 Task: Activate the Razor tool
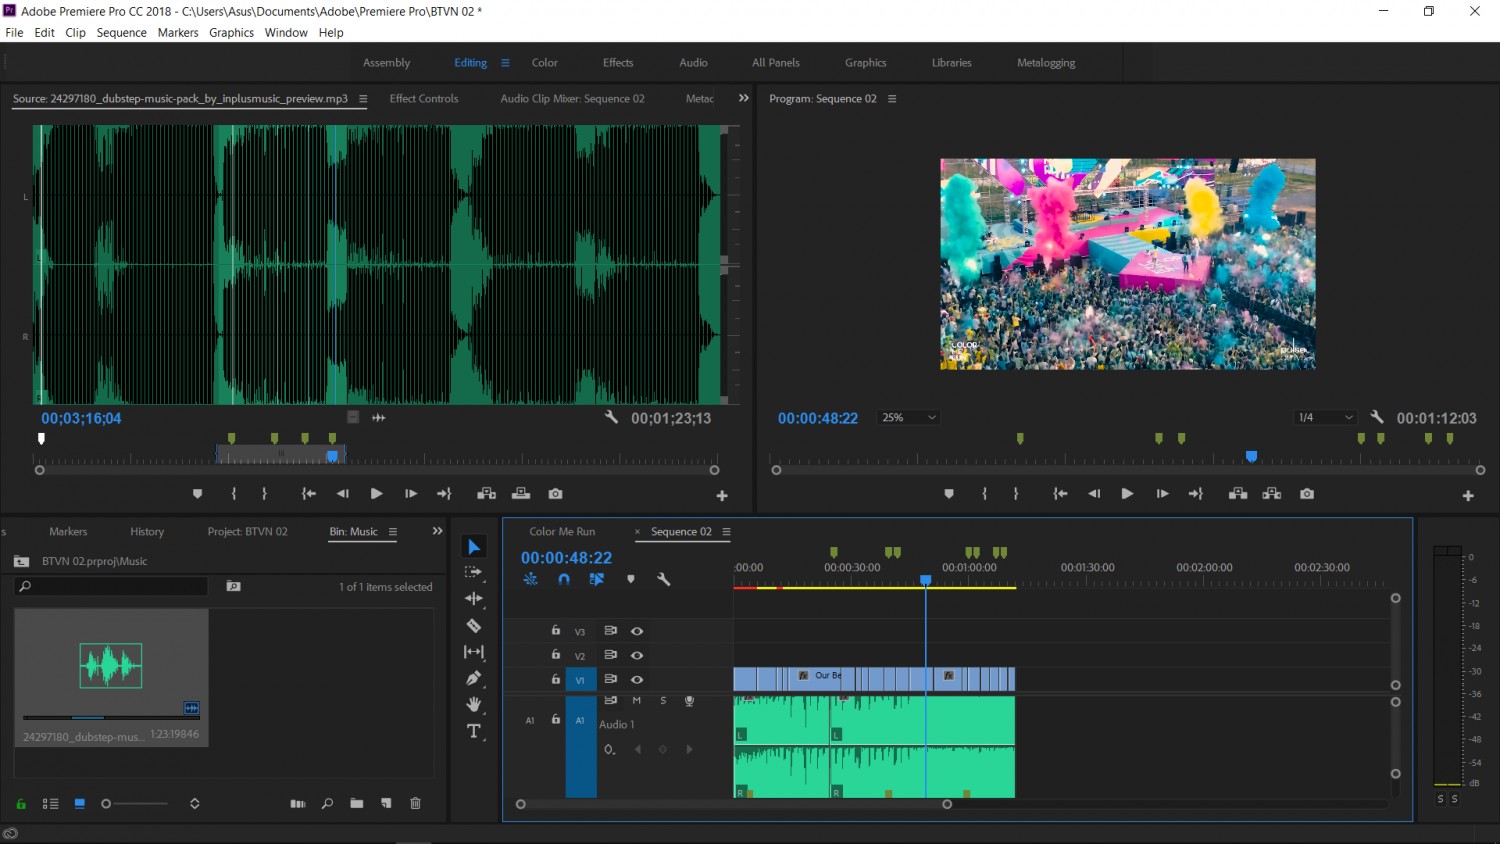(474, 626)
